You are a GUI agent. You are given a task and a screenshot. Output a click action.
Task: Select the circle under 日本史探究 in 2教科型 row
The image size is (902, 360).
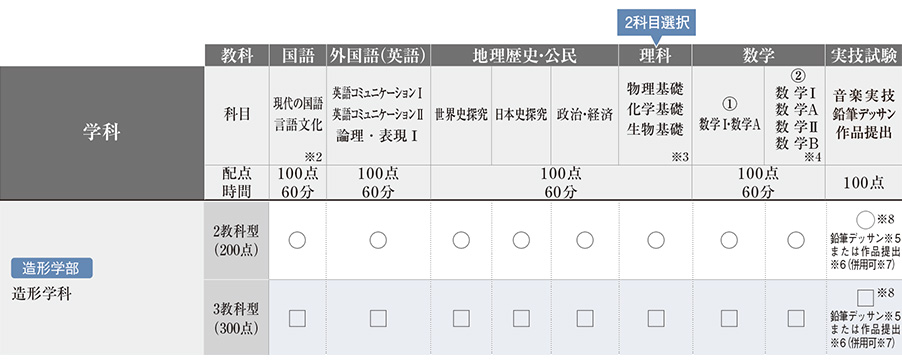[521, 240]
